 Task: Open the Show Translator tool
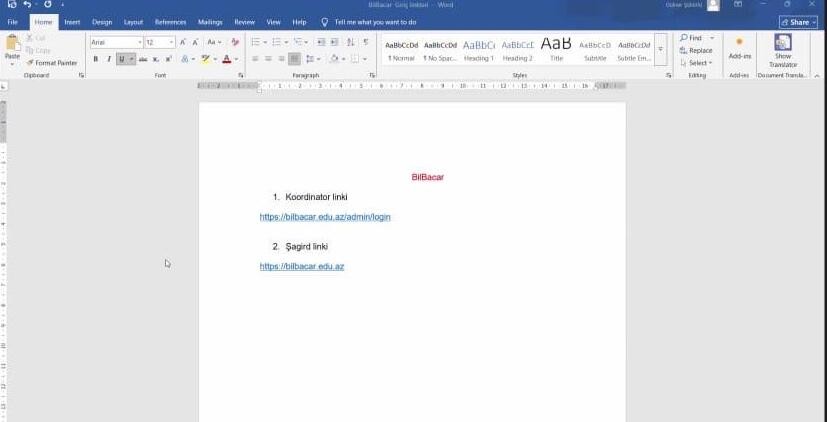(782, 50)
